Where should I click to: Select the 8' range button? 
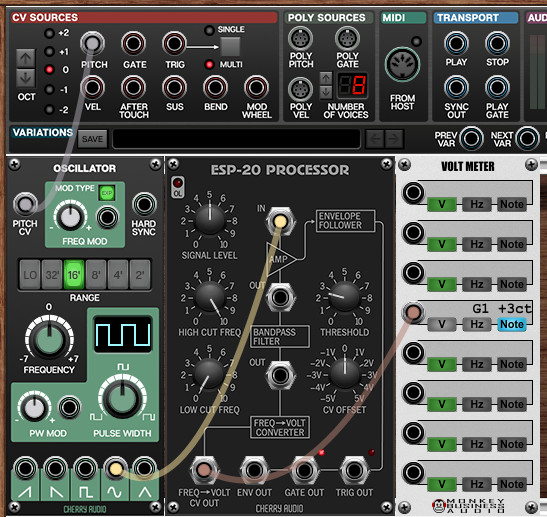click(x=96, y=275)
